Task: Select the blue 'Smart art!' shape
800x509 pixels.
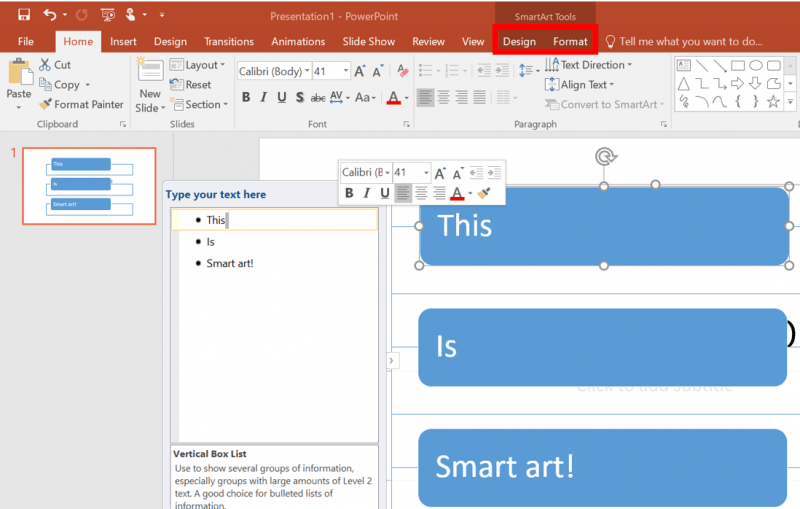Action: [x=603, y=467]
